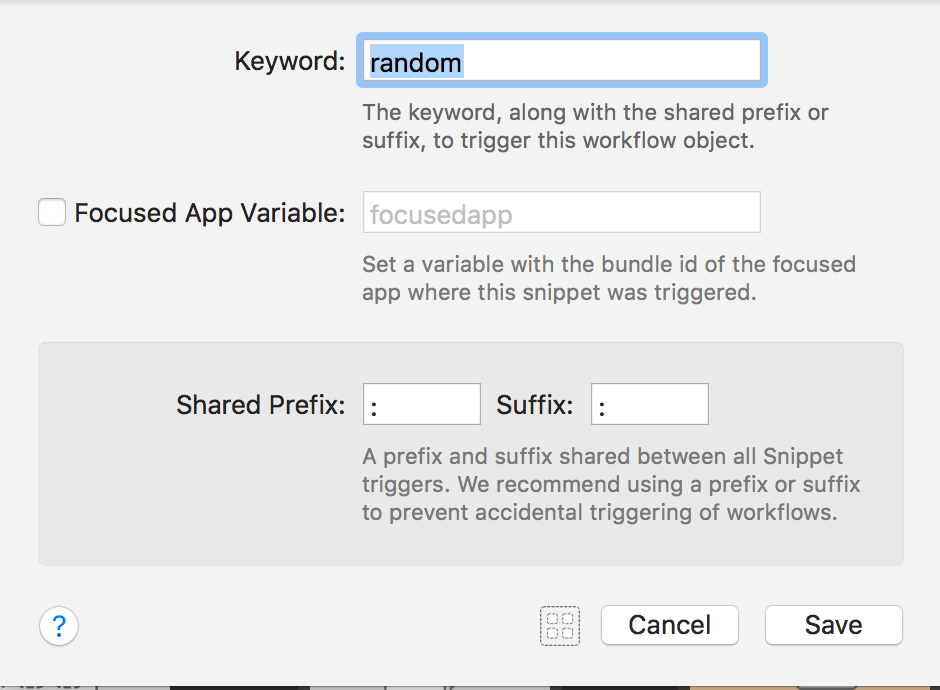
Task: Click the "Focused App Variable:" label text
Action: click(209, 213)
